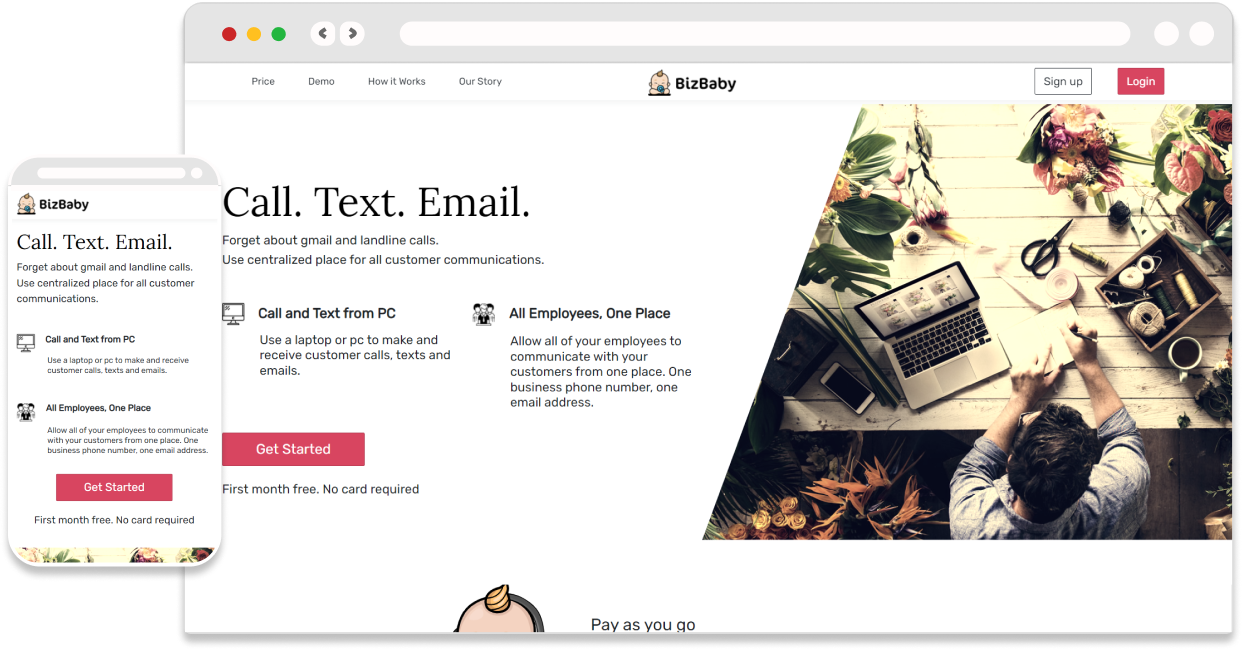Click the employees icon beside desktop All Employees, One Place
The width and height of the screenshot is (1242, 649).
[484, 314]
